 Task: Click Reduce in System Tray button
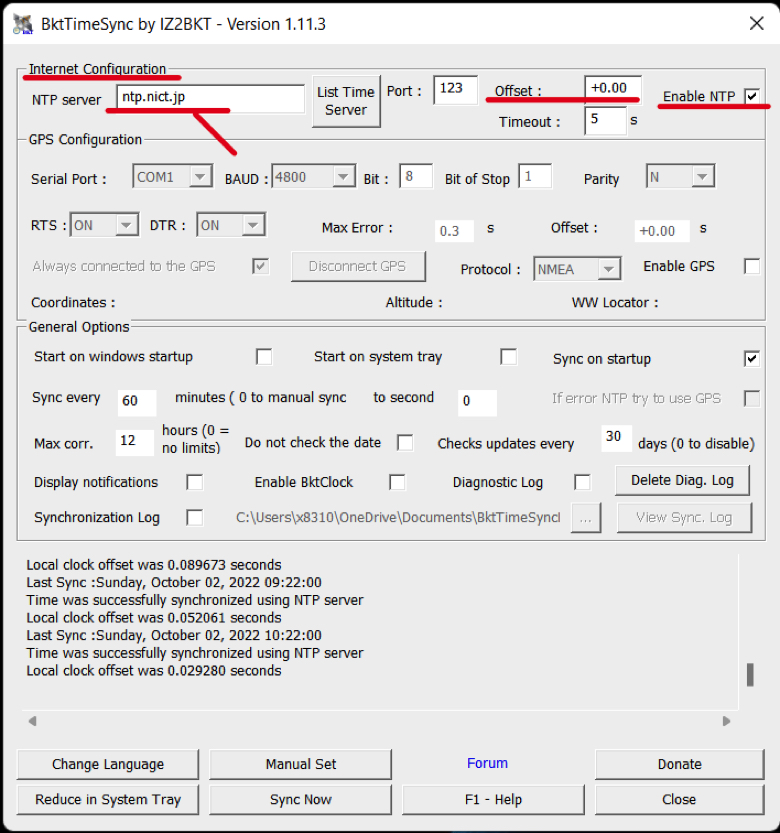pos(108,800)
